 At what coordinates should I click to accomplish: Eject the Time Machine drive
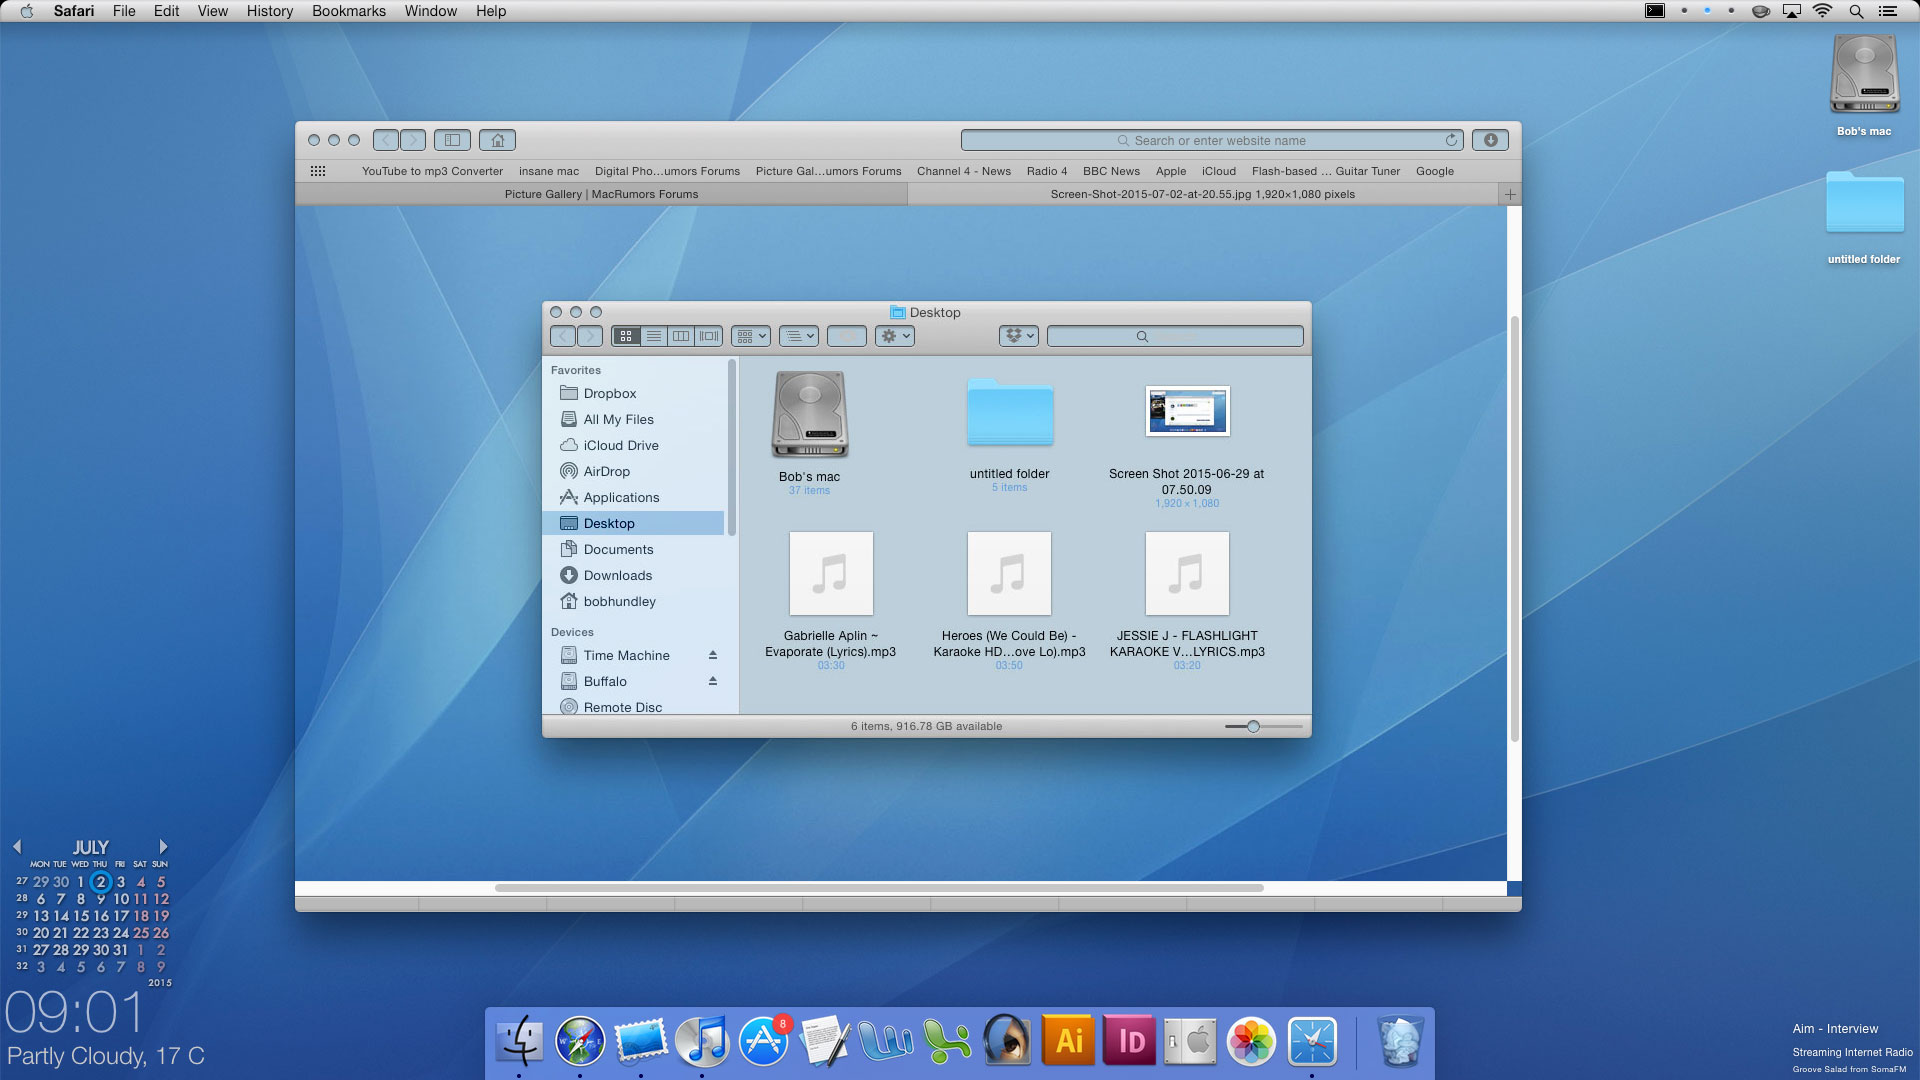pos(713,655)
